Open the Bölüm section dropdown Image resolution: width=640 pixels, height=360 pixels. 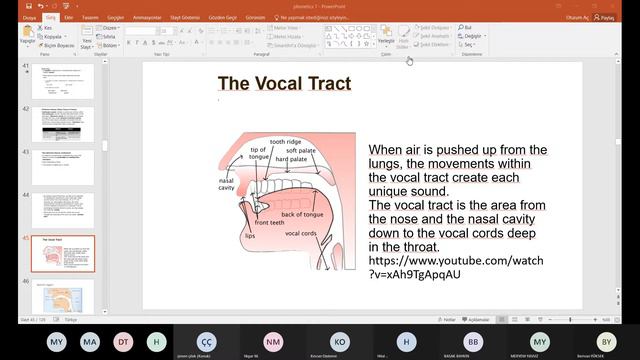coord(108,45)
